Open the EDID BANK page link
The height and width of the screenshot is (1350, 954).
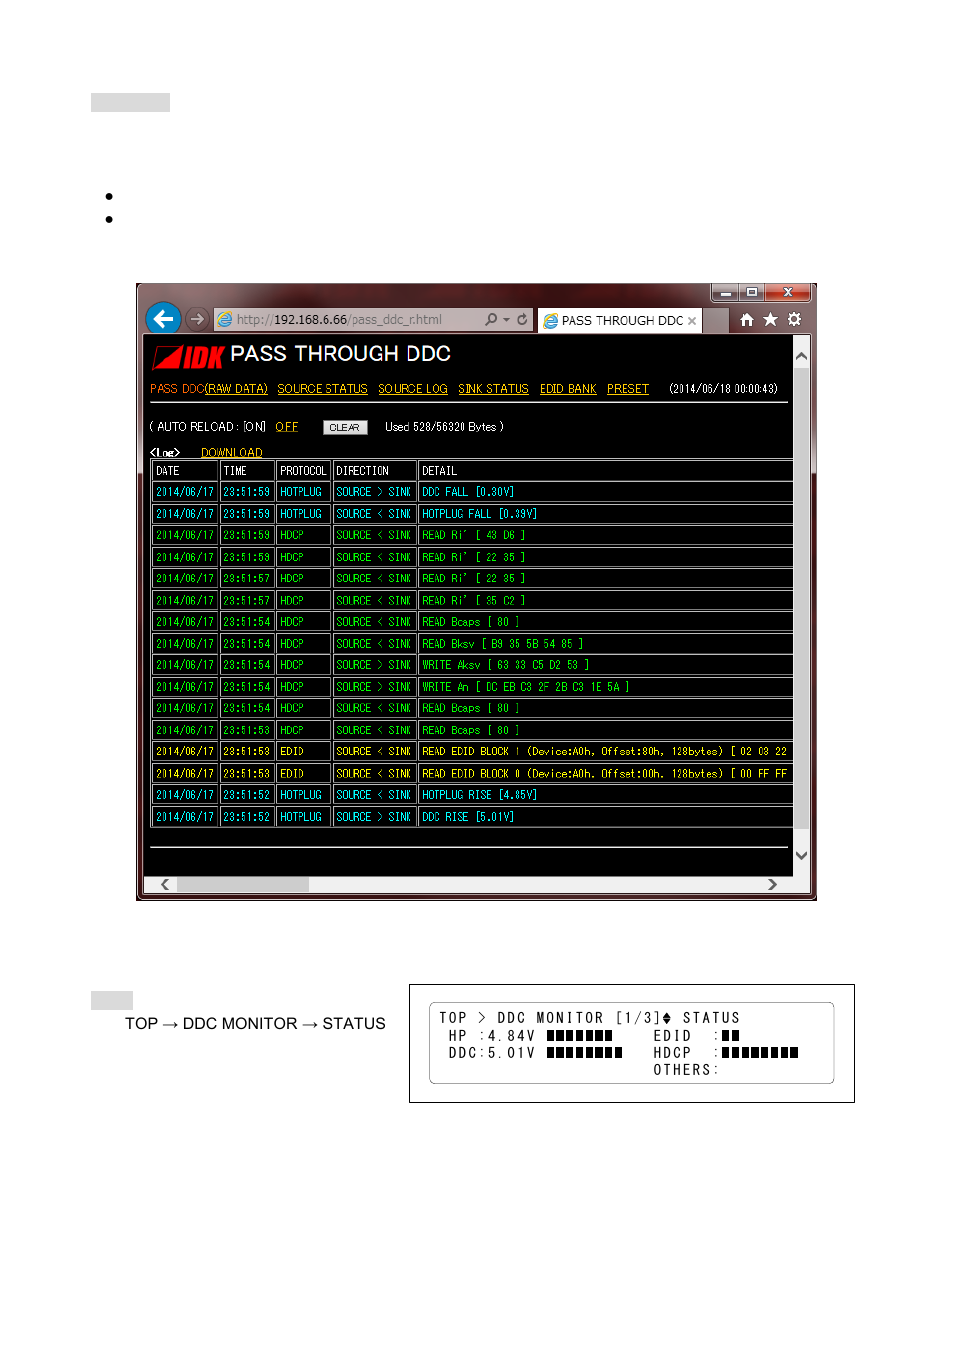568,389
